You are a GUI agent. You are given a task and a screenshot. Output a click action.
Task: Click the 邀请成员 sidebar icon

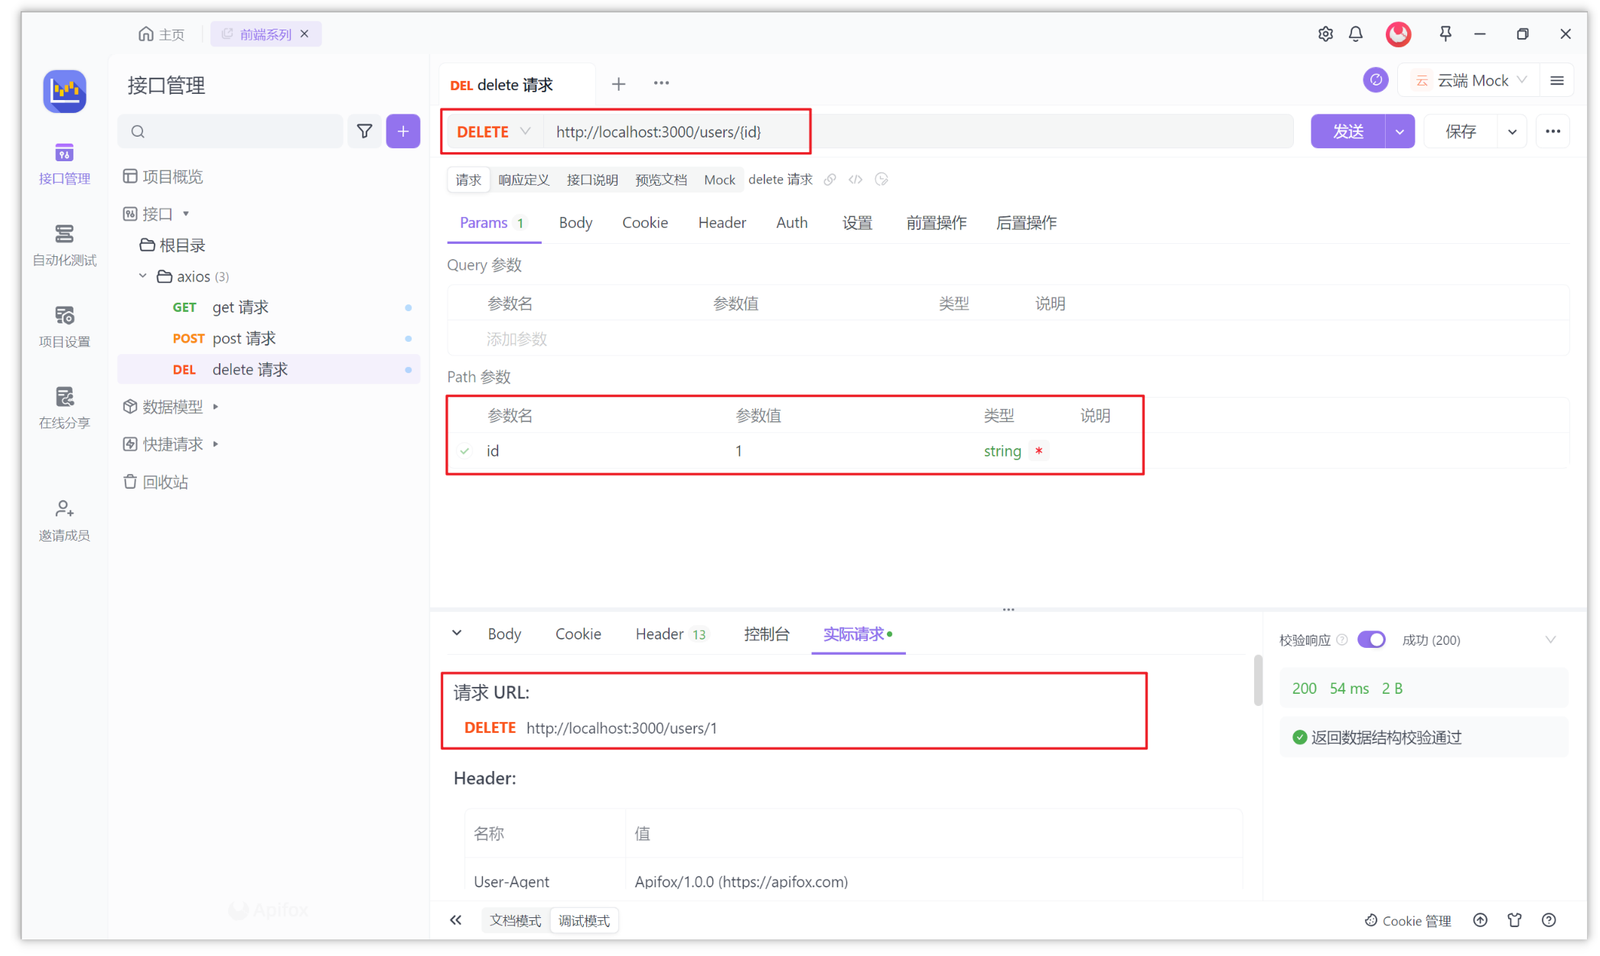tap(64, 519)
